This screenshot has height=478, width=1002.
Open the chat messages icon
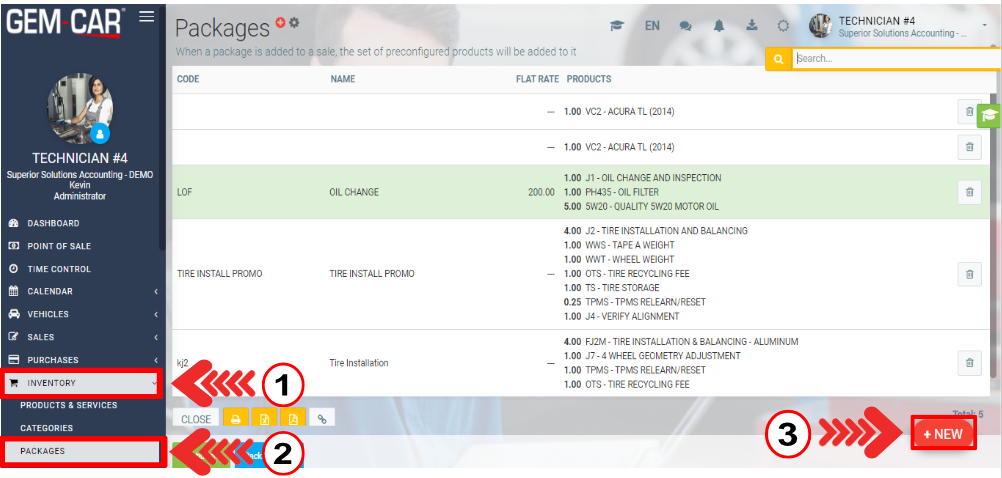click(x=686, y=26)
